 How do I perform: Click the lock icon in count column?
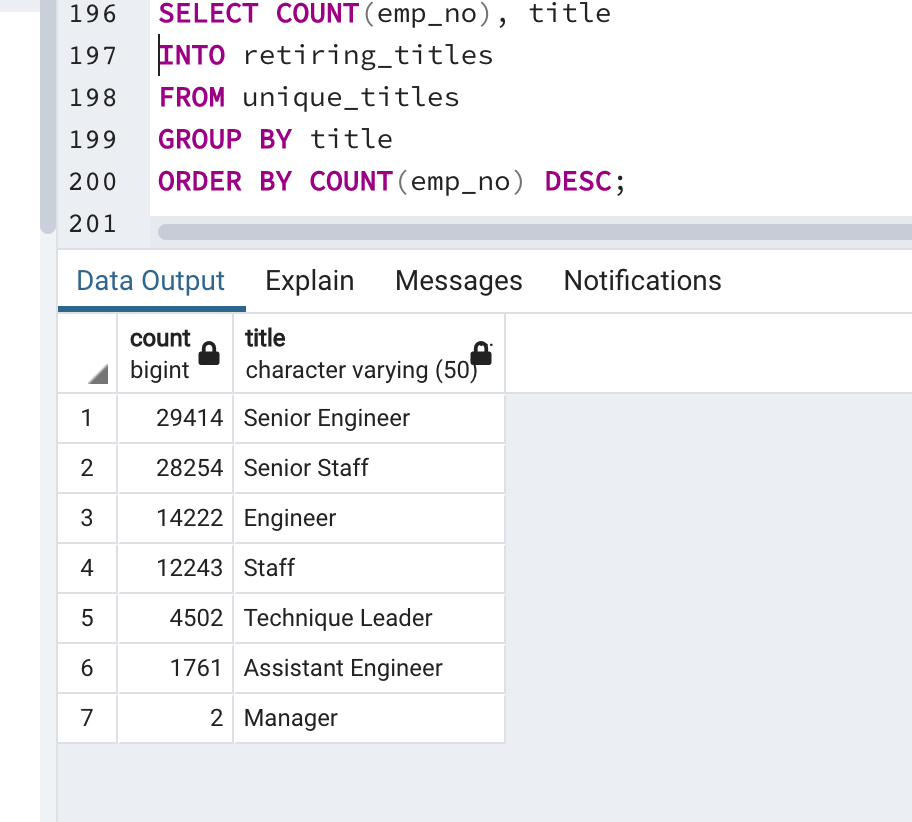pyautogui.click(x=209, y=353)
